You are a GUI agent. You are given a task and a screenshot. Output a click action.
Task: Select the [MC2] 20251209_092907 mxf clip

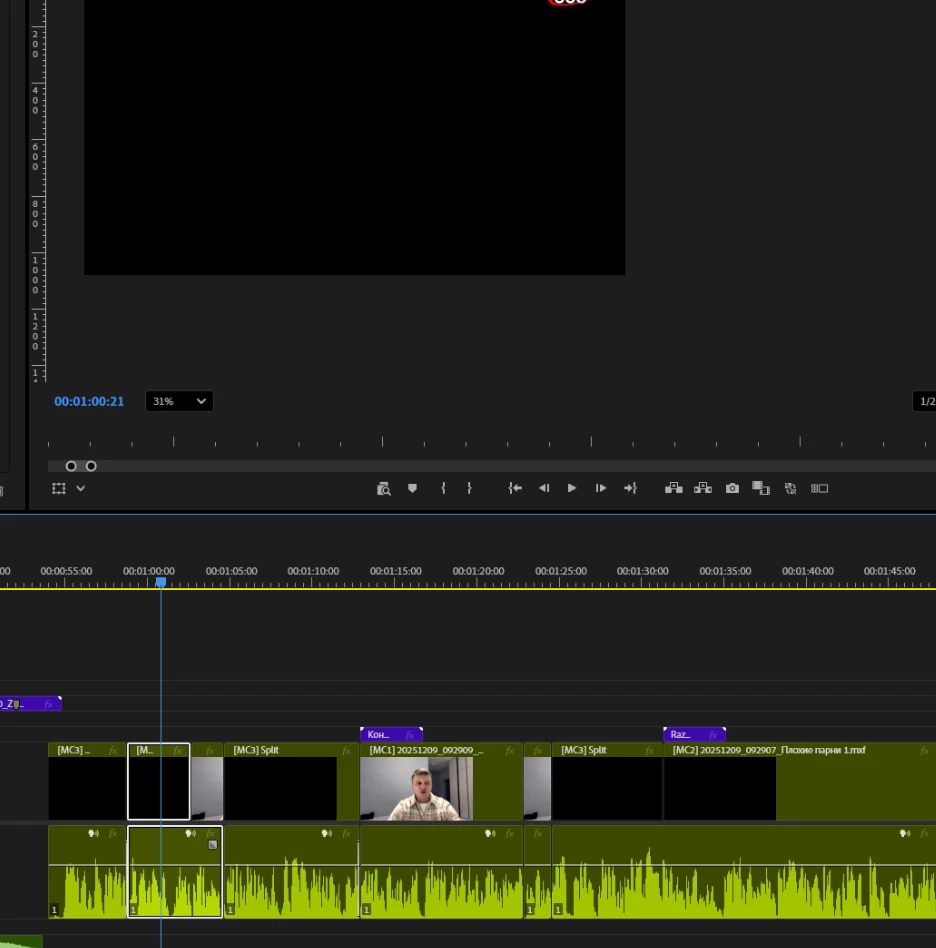click(x=799, y=781)
